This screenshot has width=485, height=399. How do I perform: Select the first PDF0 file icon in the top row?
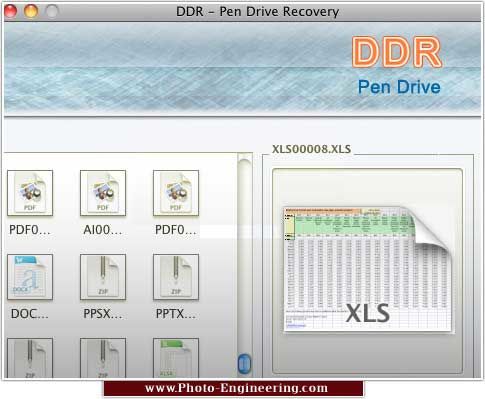pyautogui.click(x=30, y=193)
